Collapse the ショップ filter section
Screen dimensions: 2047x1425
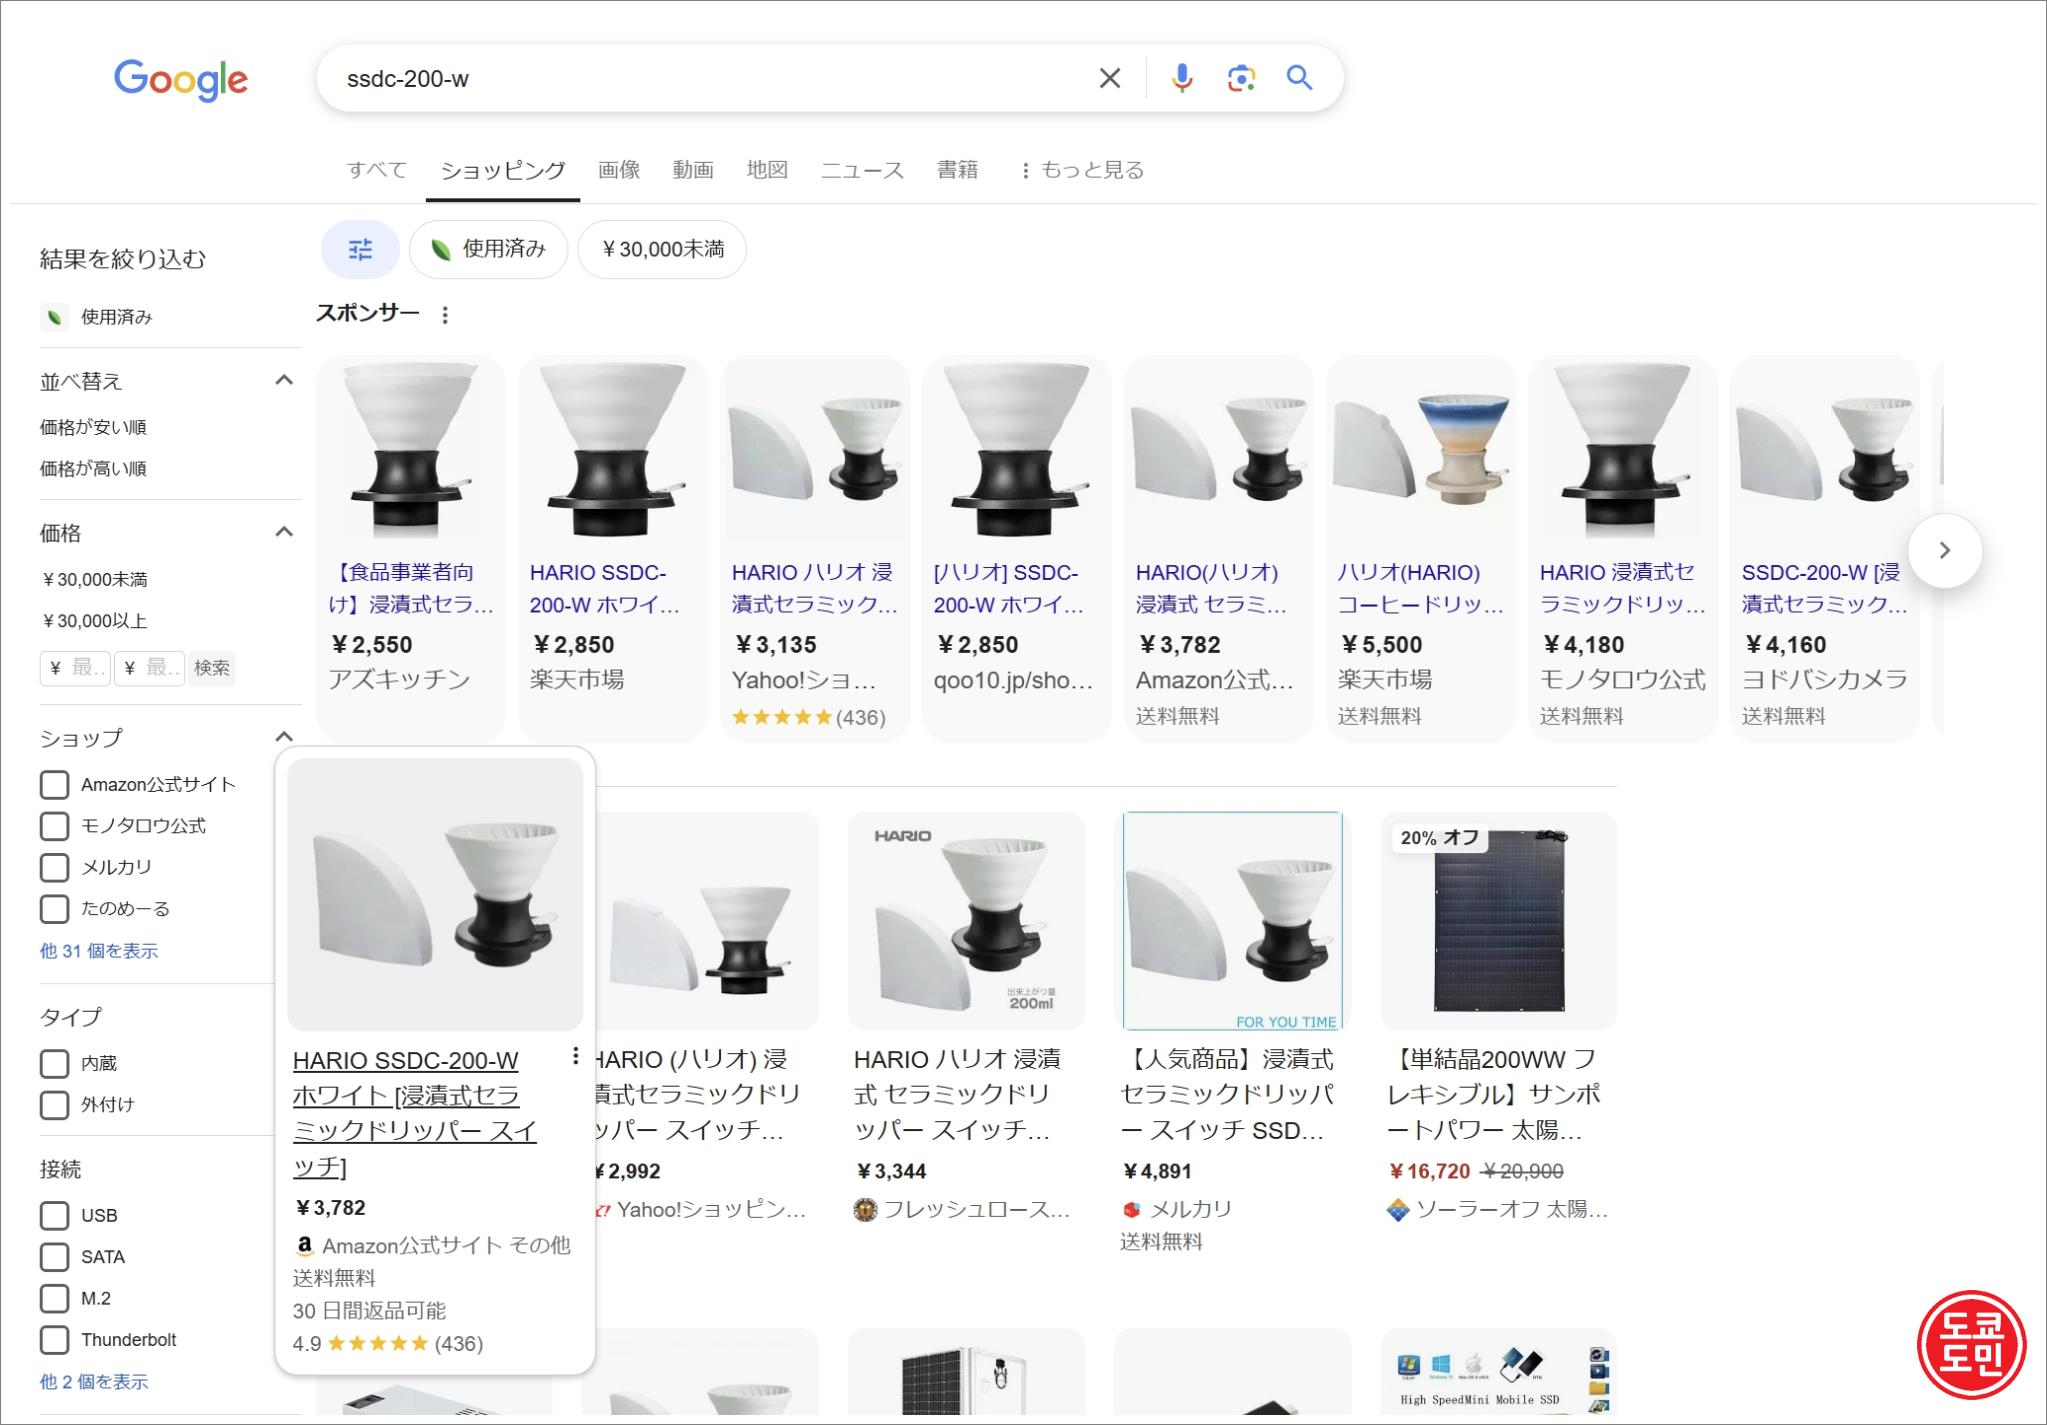284,737
